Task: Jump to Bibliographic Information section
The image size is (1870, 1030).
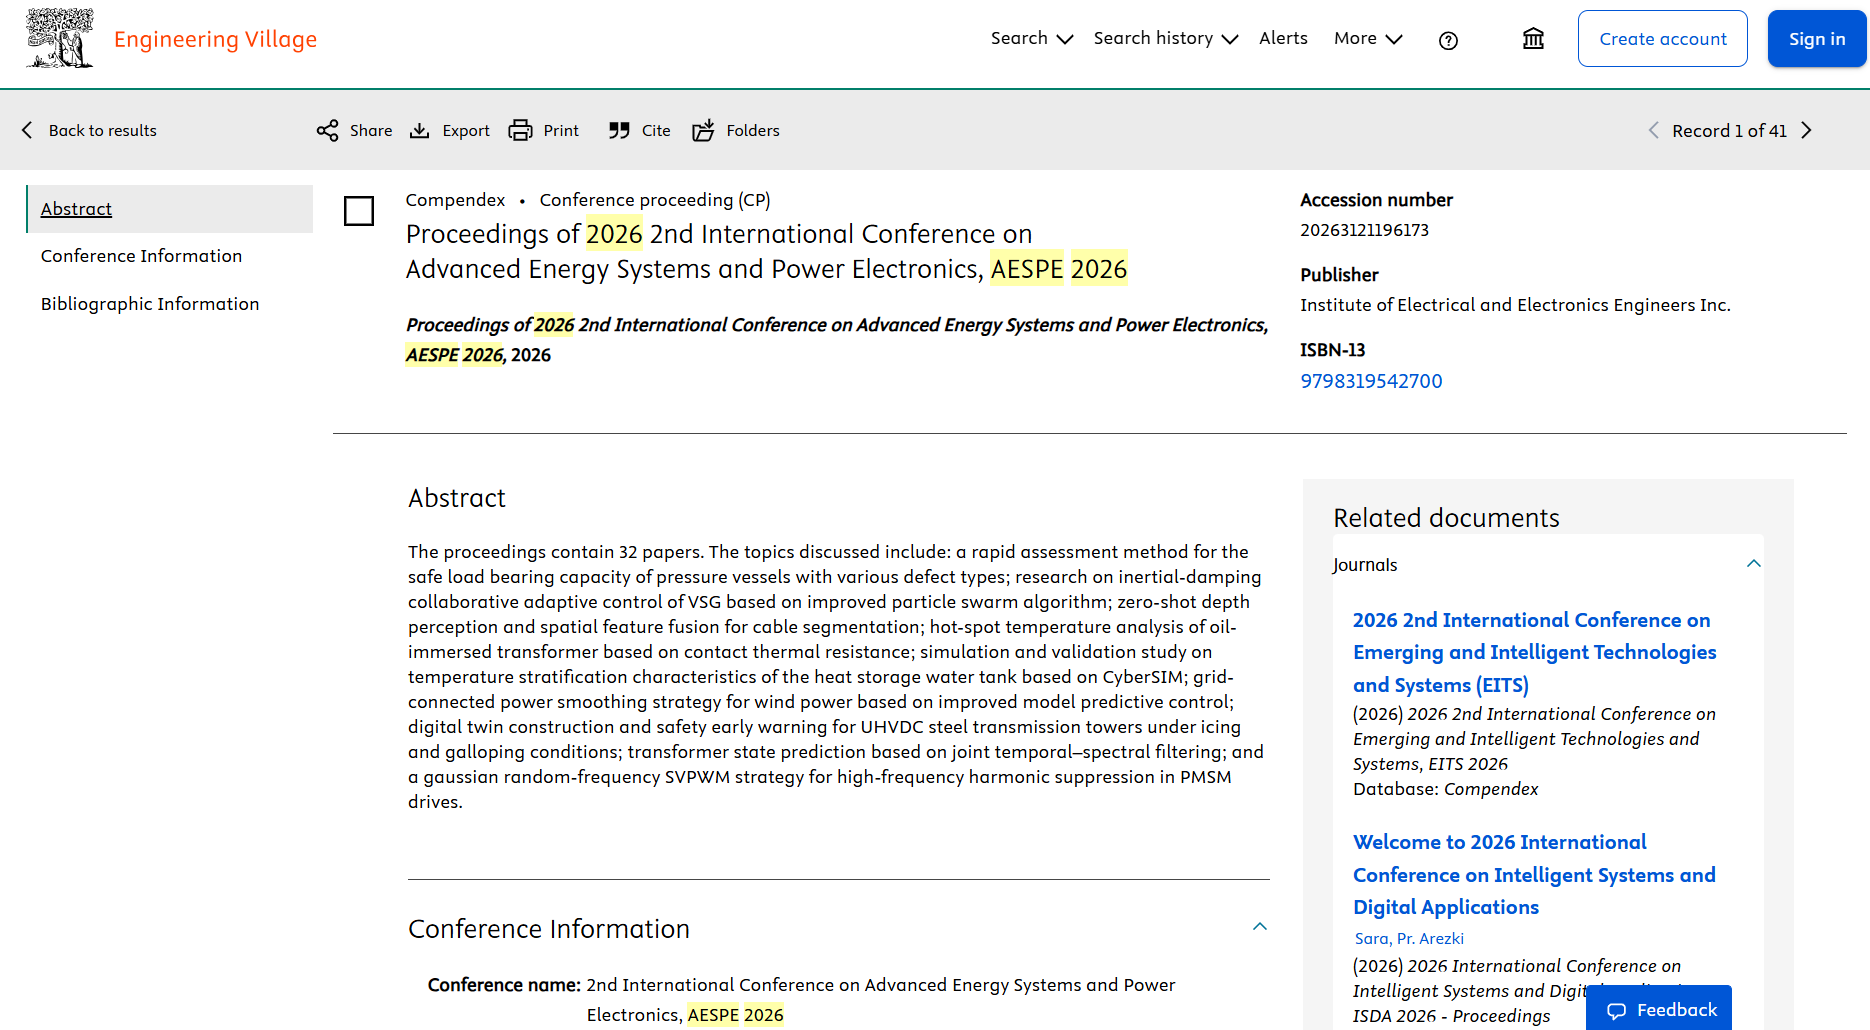Action: [x=150, y=304]
